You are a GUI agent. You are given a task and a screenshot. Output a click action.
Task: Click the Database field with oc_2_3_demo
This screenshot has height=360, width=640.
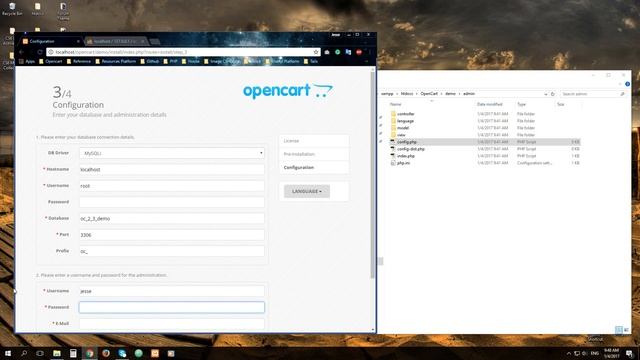tap(172, 218)
